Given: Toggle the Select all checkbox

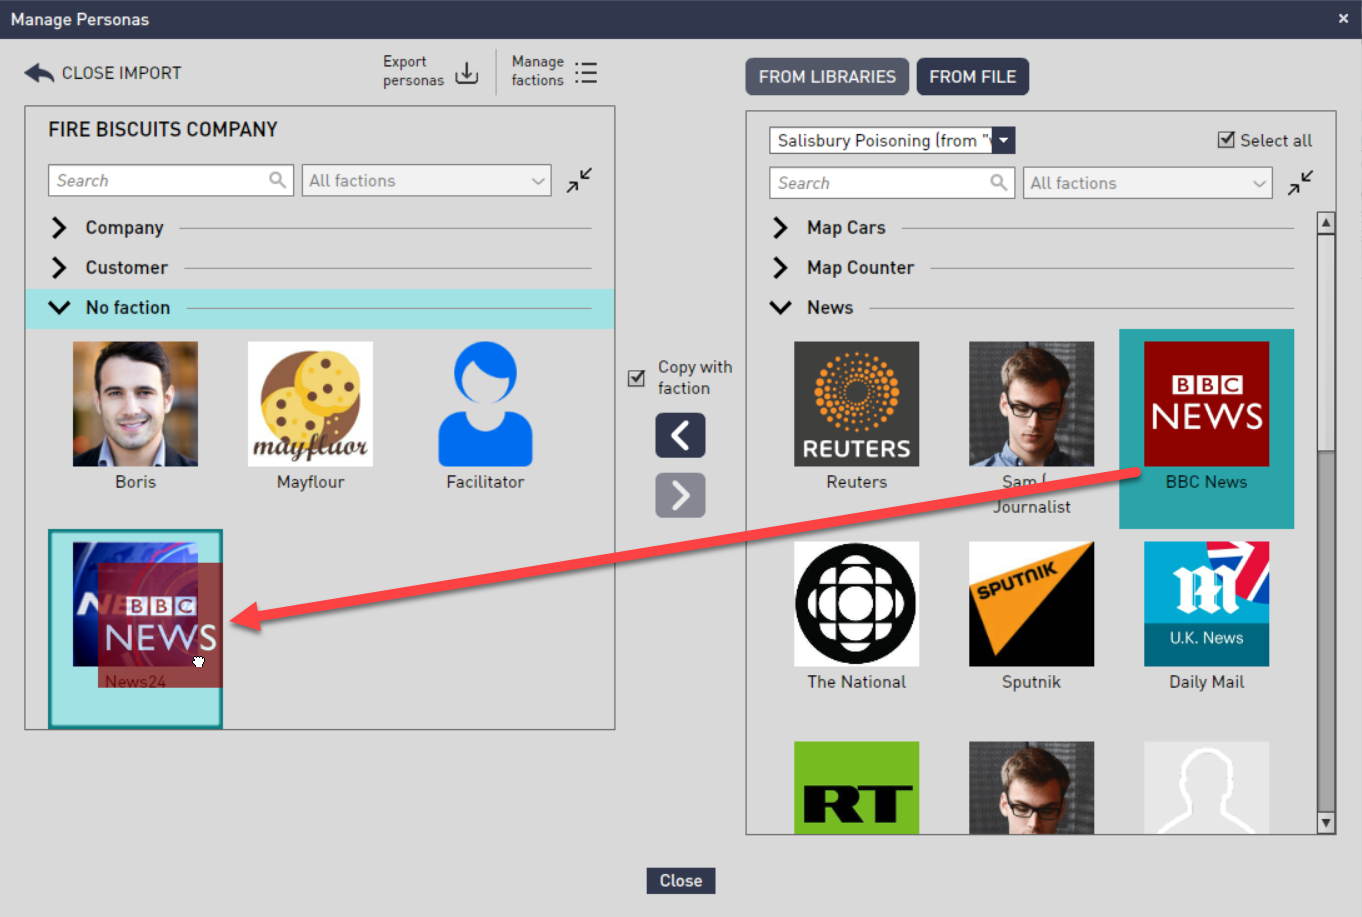Looking at the screenshot, I should [x=1226, y=140].
